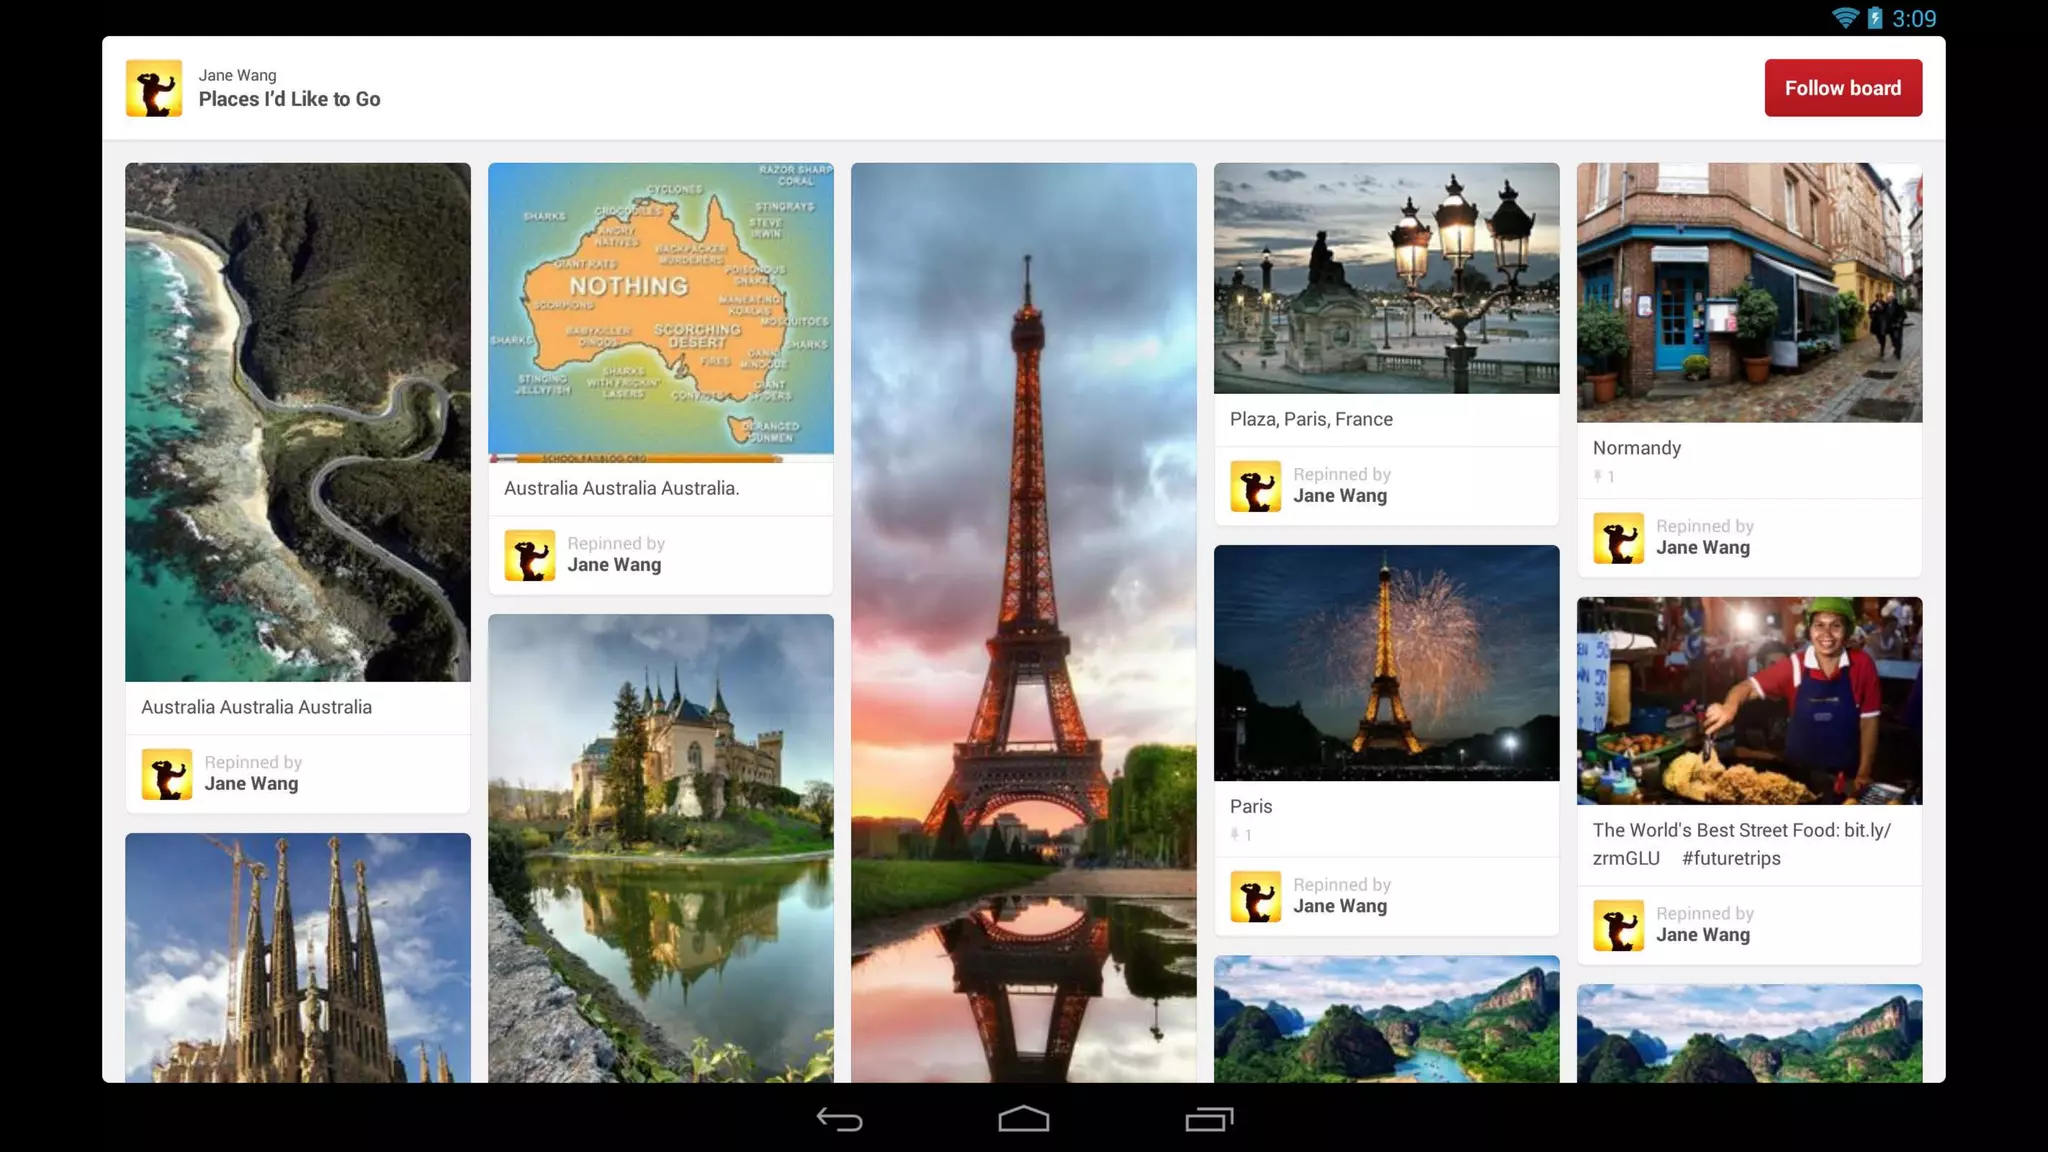This screenshot has width=2048, height=1152.
Task: Tap Jane Wang's avatar in board header
Action: [x=153, y=88]
